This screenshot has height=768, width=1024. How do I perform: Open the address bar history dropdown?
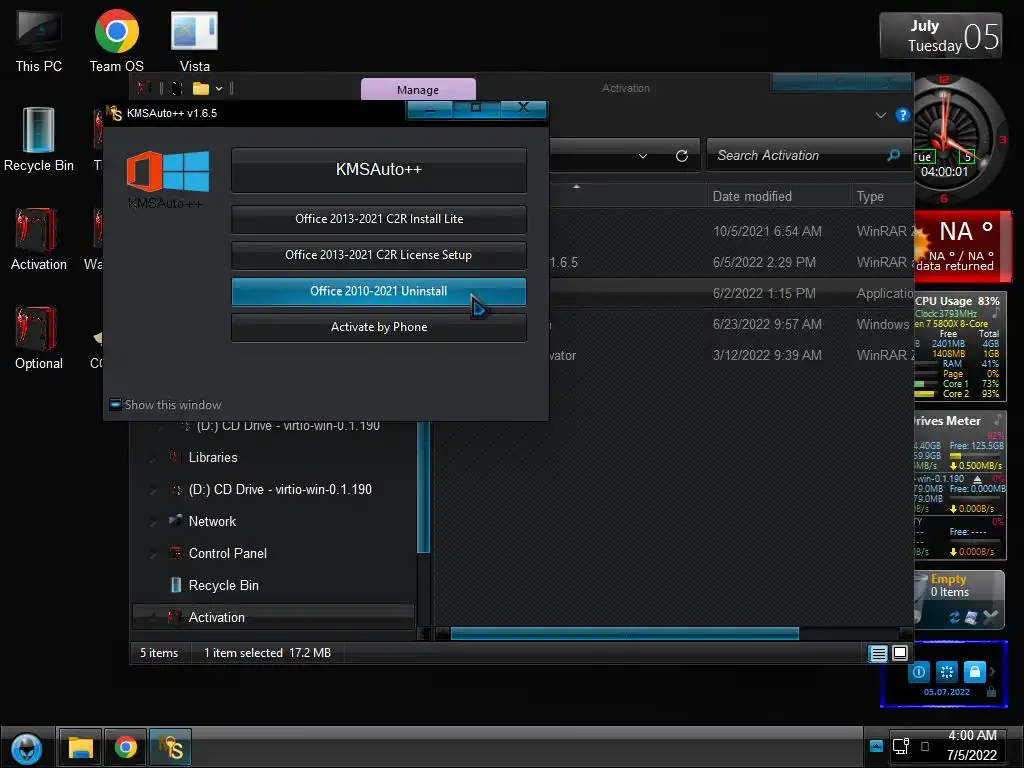[643, 155]
